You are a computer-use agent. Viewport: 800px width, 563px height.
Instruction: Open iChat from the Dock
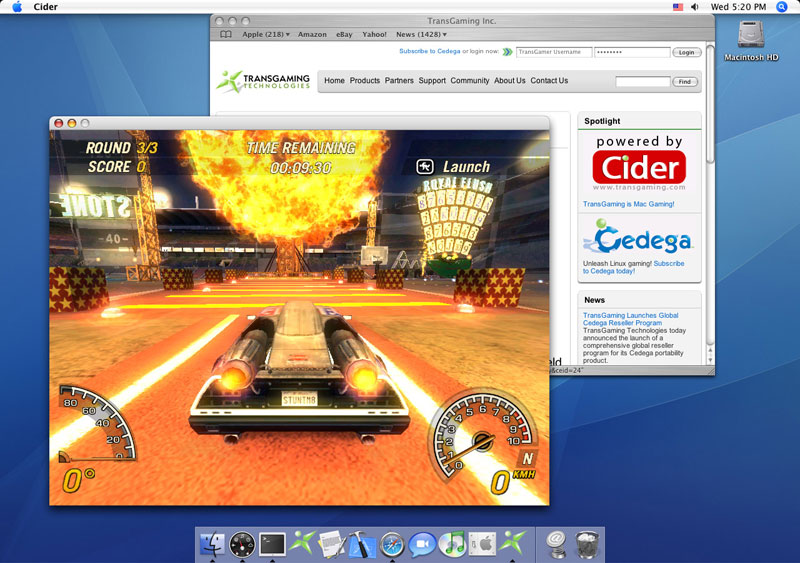[x=422, y=545]
